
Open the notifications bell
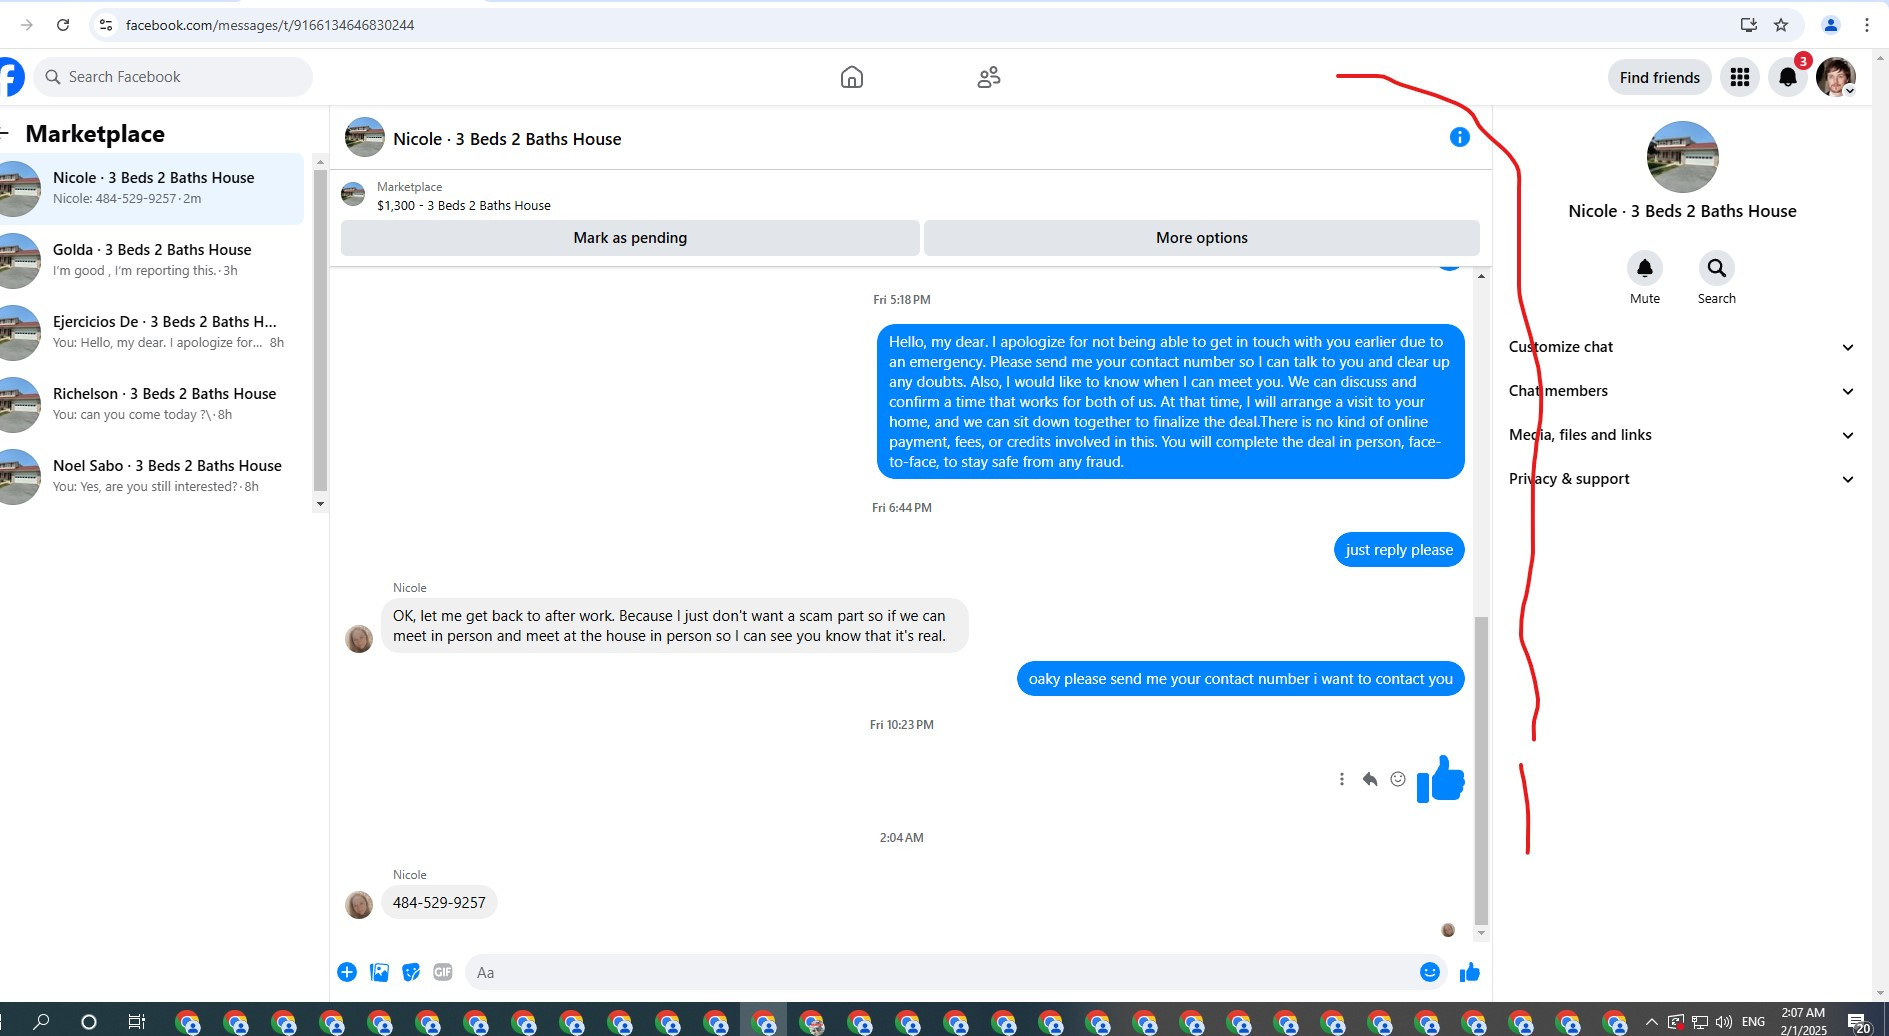click(1788, 77)
